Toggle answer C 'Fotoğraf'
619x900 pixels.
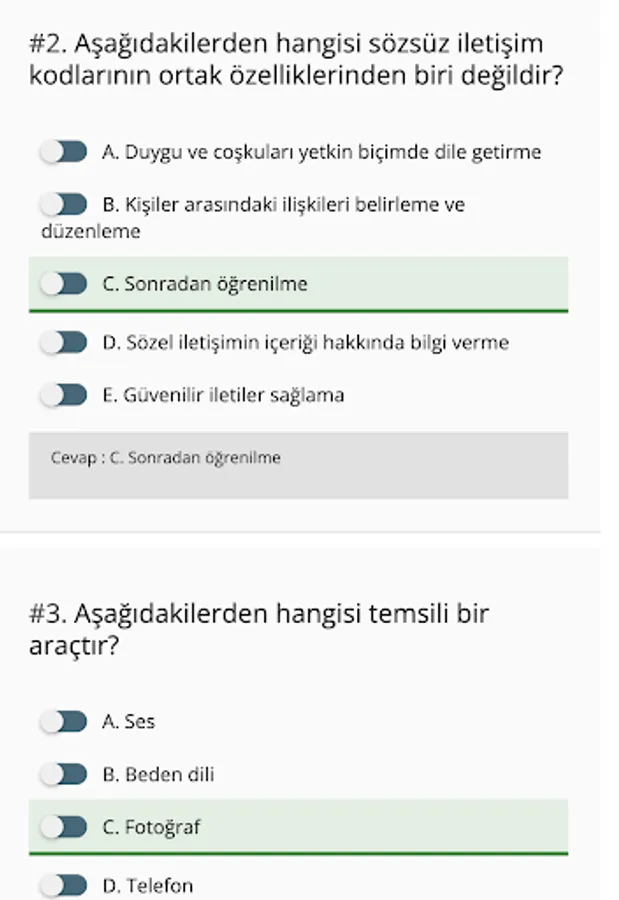click(64, 826)
